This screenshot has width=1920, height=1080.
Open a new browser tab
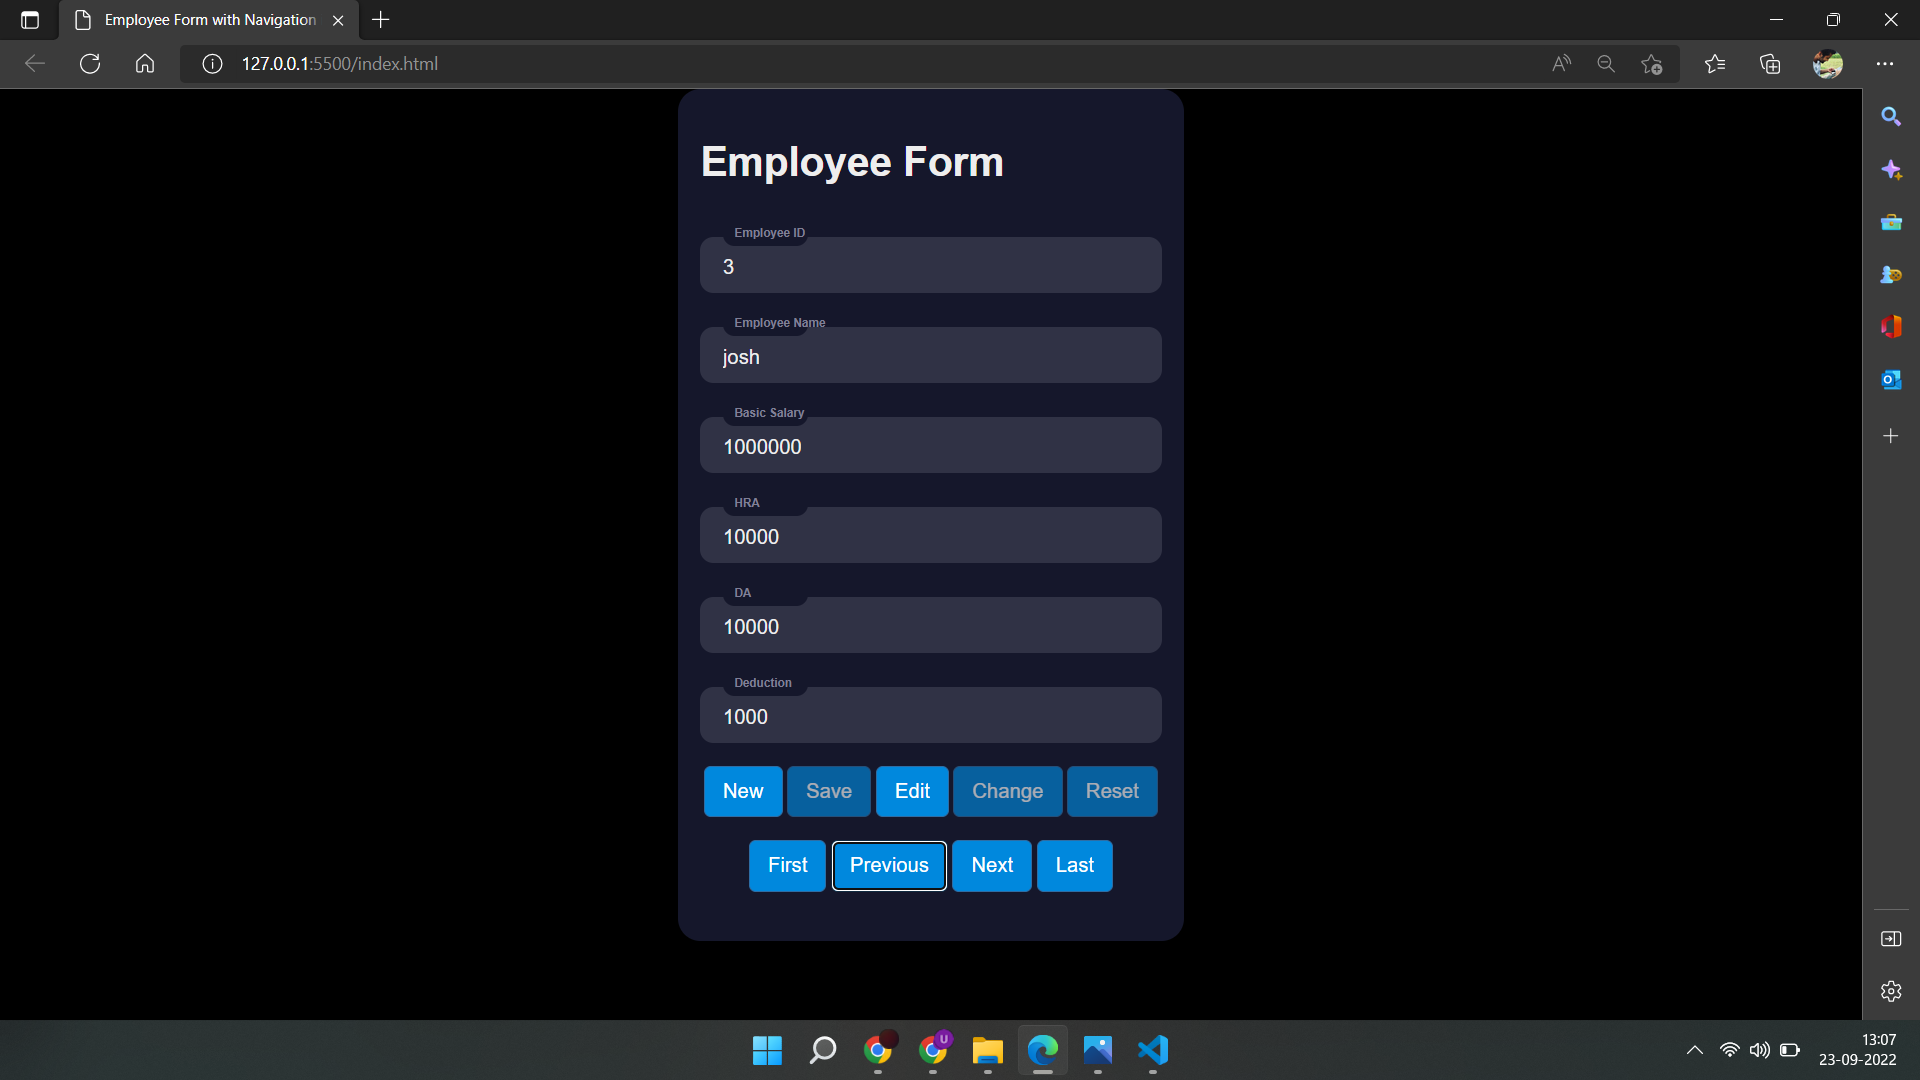pos(380,20)
